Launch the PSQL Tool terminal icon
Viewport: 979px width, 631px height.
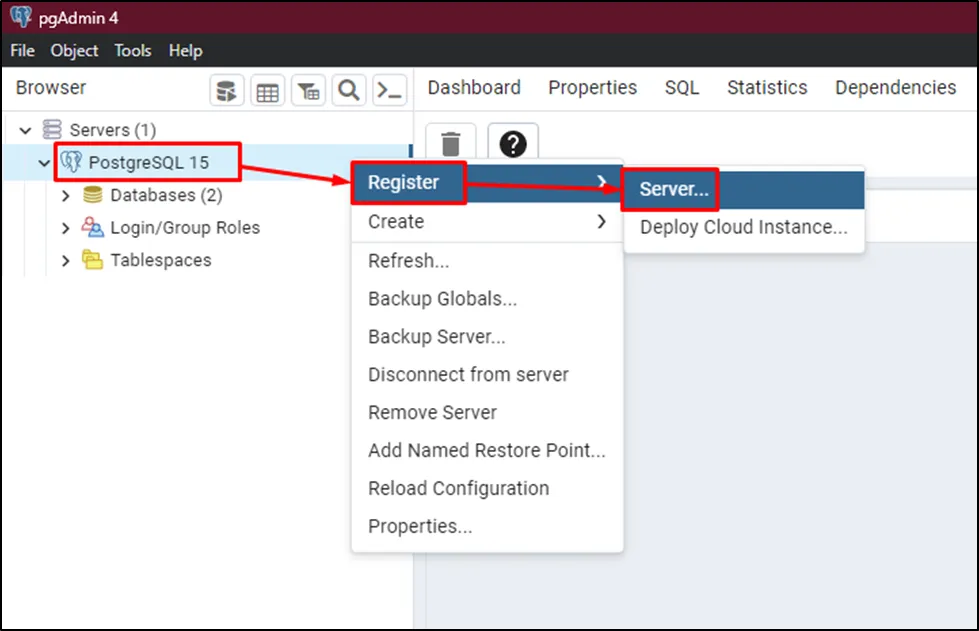pos(389,91)
